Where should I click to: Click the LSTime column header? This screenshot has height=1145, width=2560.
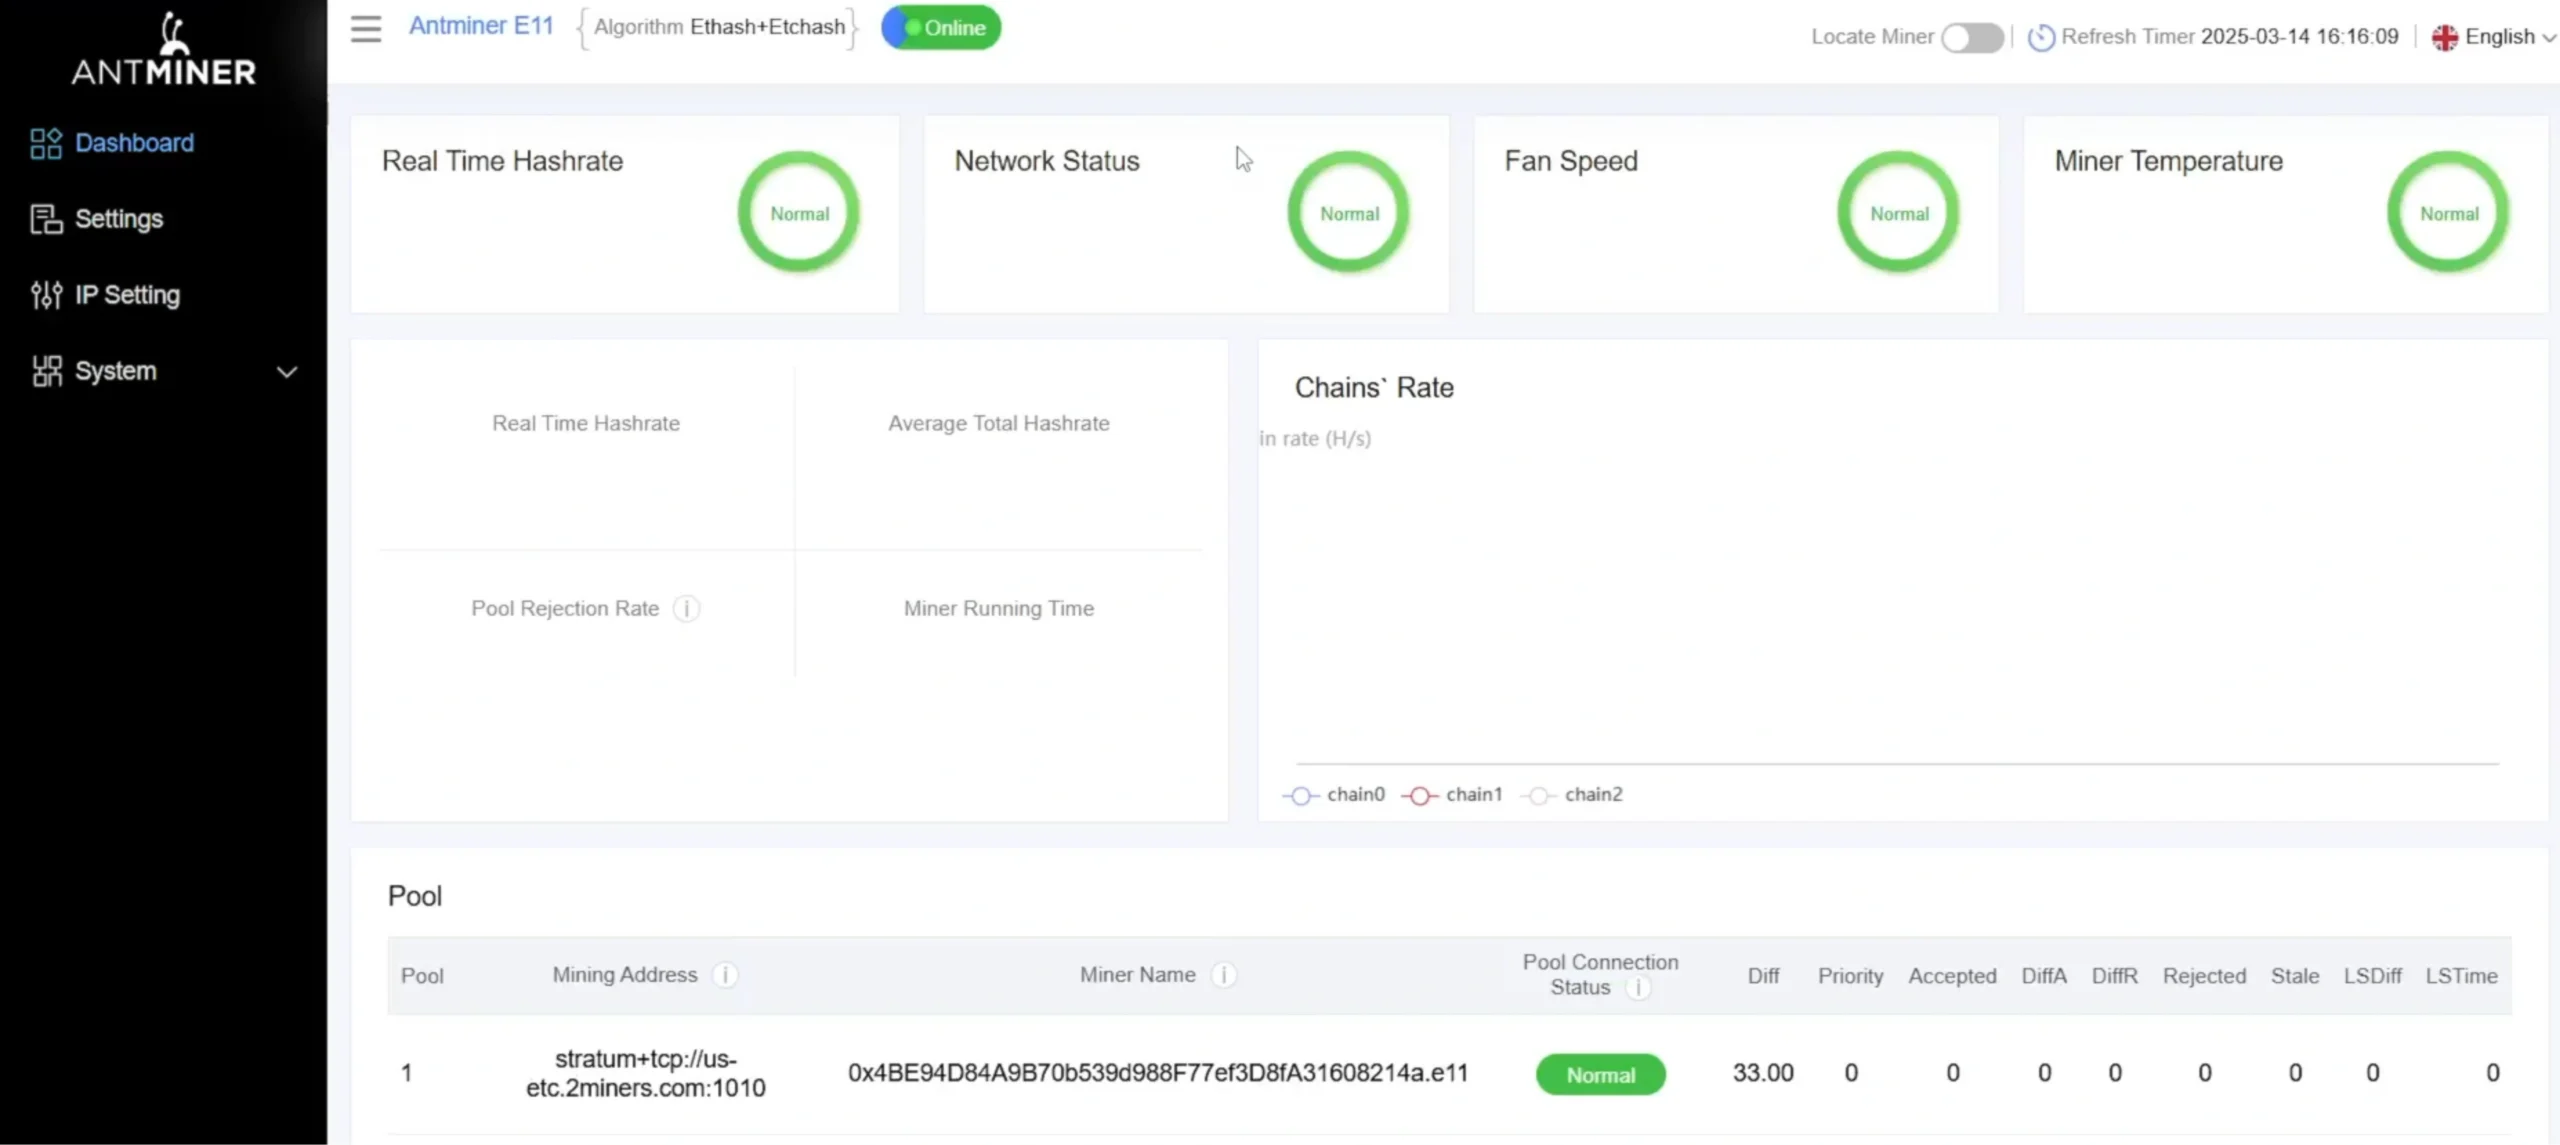tap(2461, 976)
